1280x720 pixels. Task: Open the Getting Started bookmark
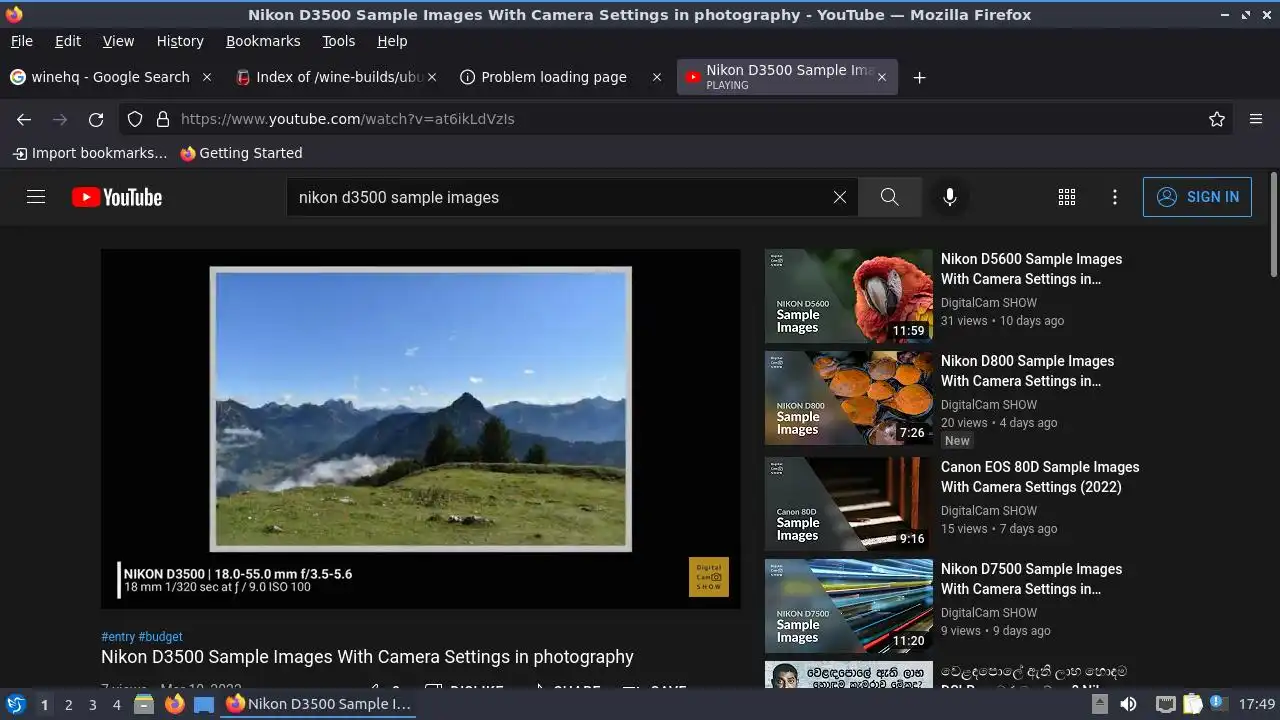[x=241, y=153]
